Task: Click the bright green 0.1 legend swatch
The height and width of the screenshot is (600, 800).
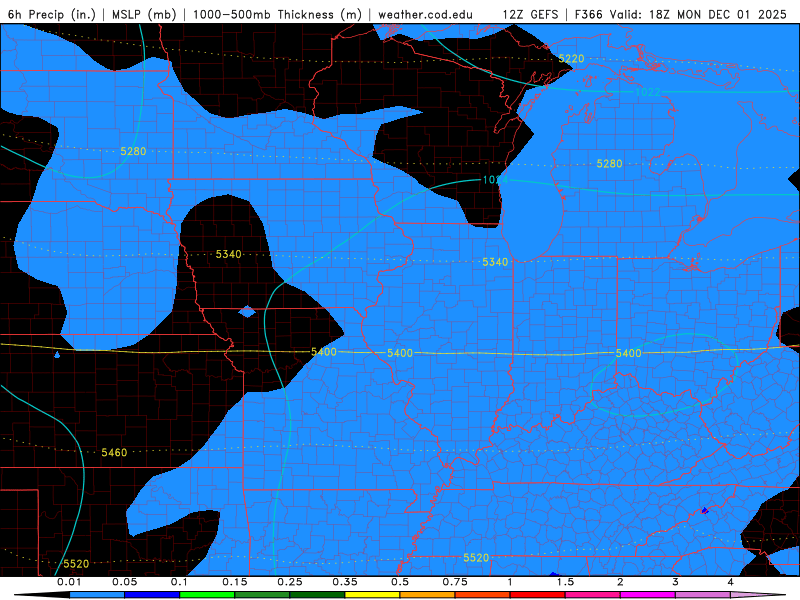Action: click(207, 595)
